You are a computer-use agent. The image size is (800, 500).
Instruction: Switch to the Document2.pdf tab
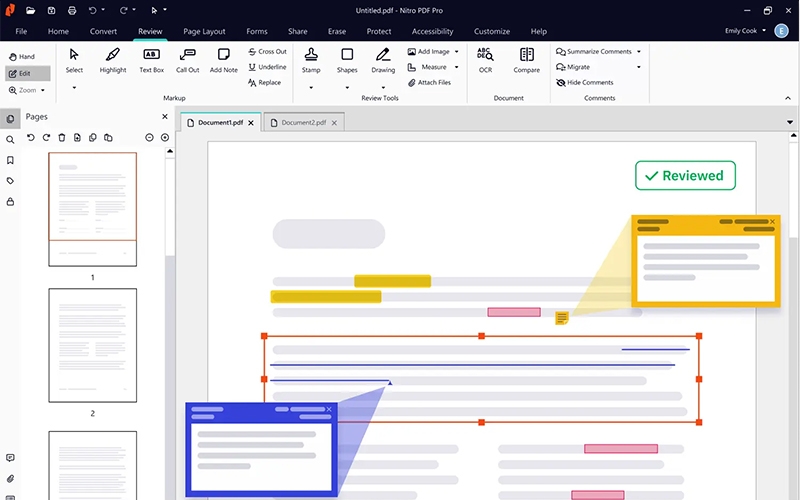click(x=310, y=122)
